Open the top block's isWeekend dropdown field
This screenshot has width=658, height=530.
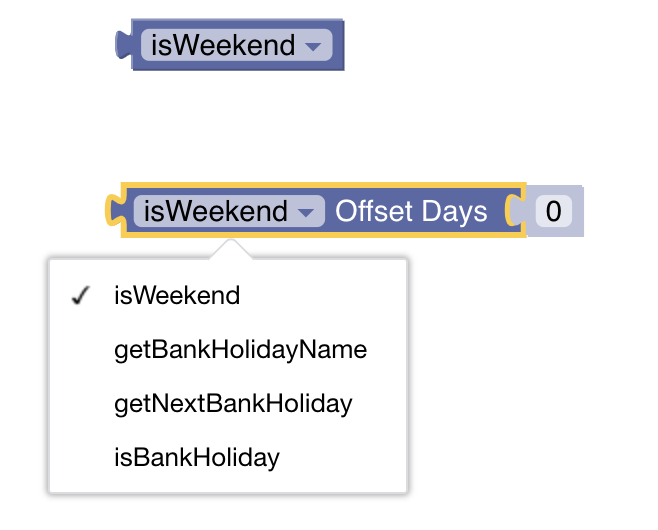pyautogui.click(x=237, y=45)
